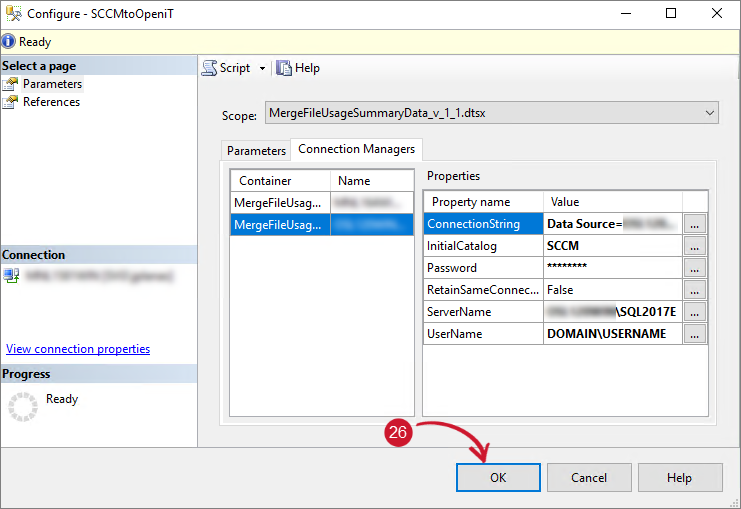Click the DOMAIN\USERNAME value
The width and height of the screenshot is (741, 509).
tap(613, 334)
